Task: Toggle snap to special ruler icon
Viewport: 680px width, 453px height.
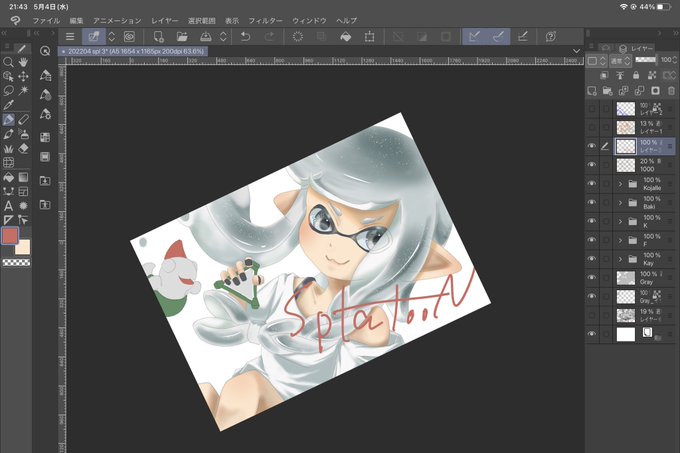Action: tap(499, 37)
